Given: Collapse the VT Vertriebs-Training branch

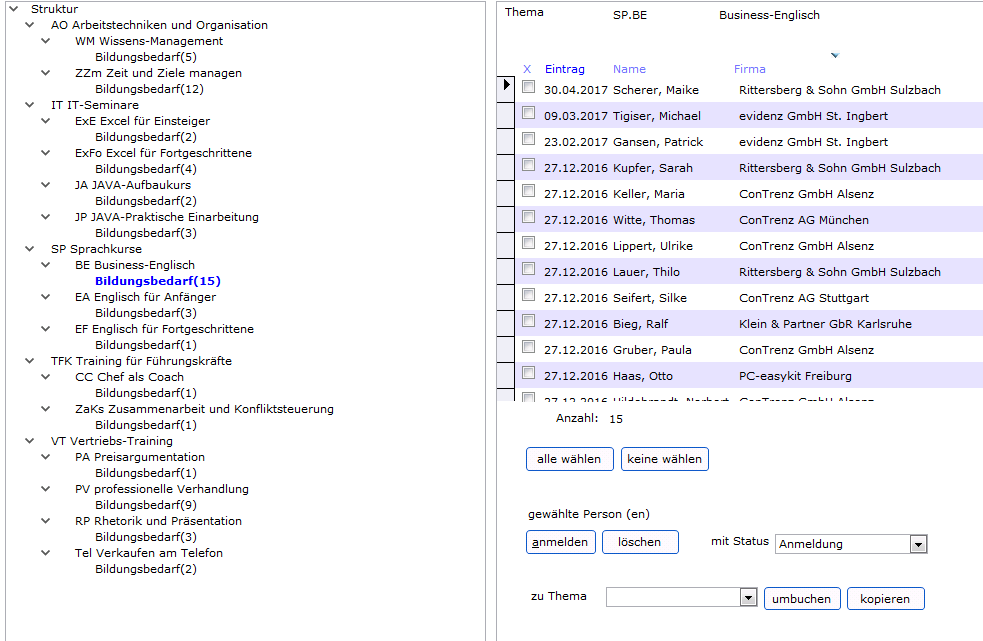Looking at the screenshot, I should pyautogui.click(x=29, y=441).
